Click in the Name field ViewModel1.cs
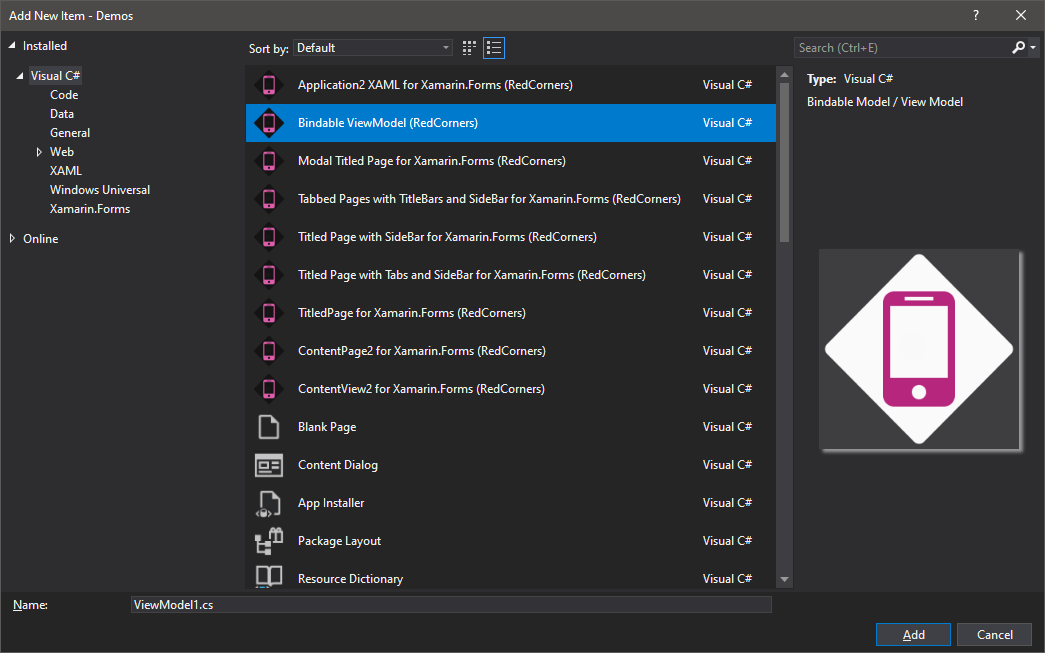 [x=451, y=605]
